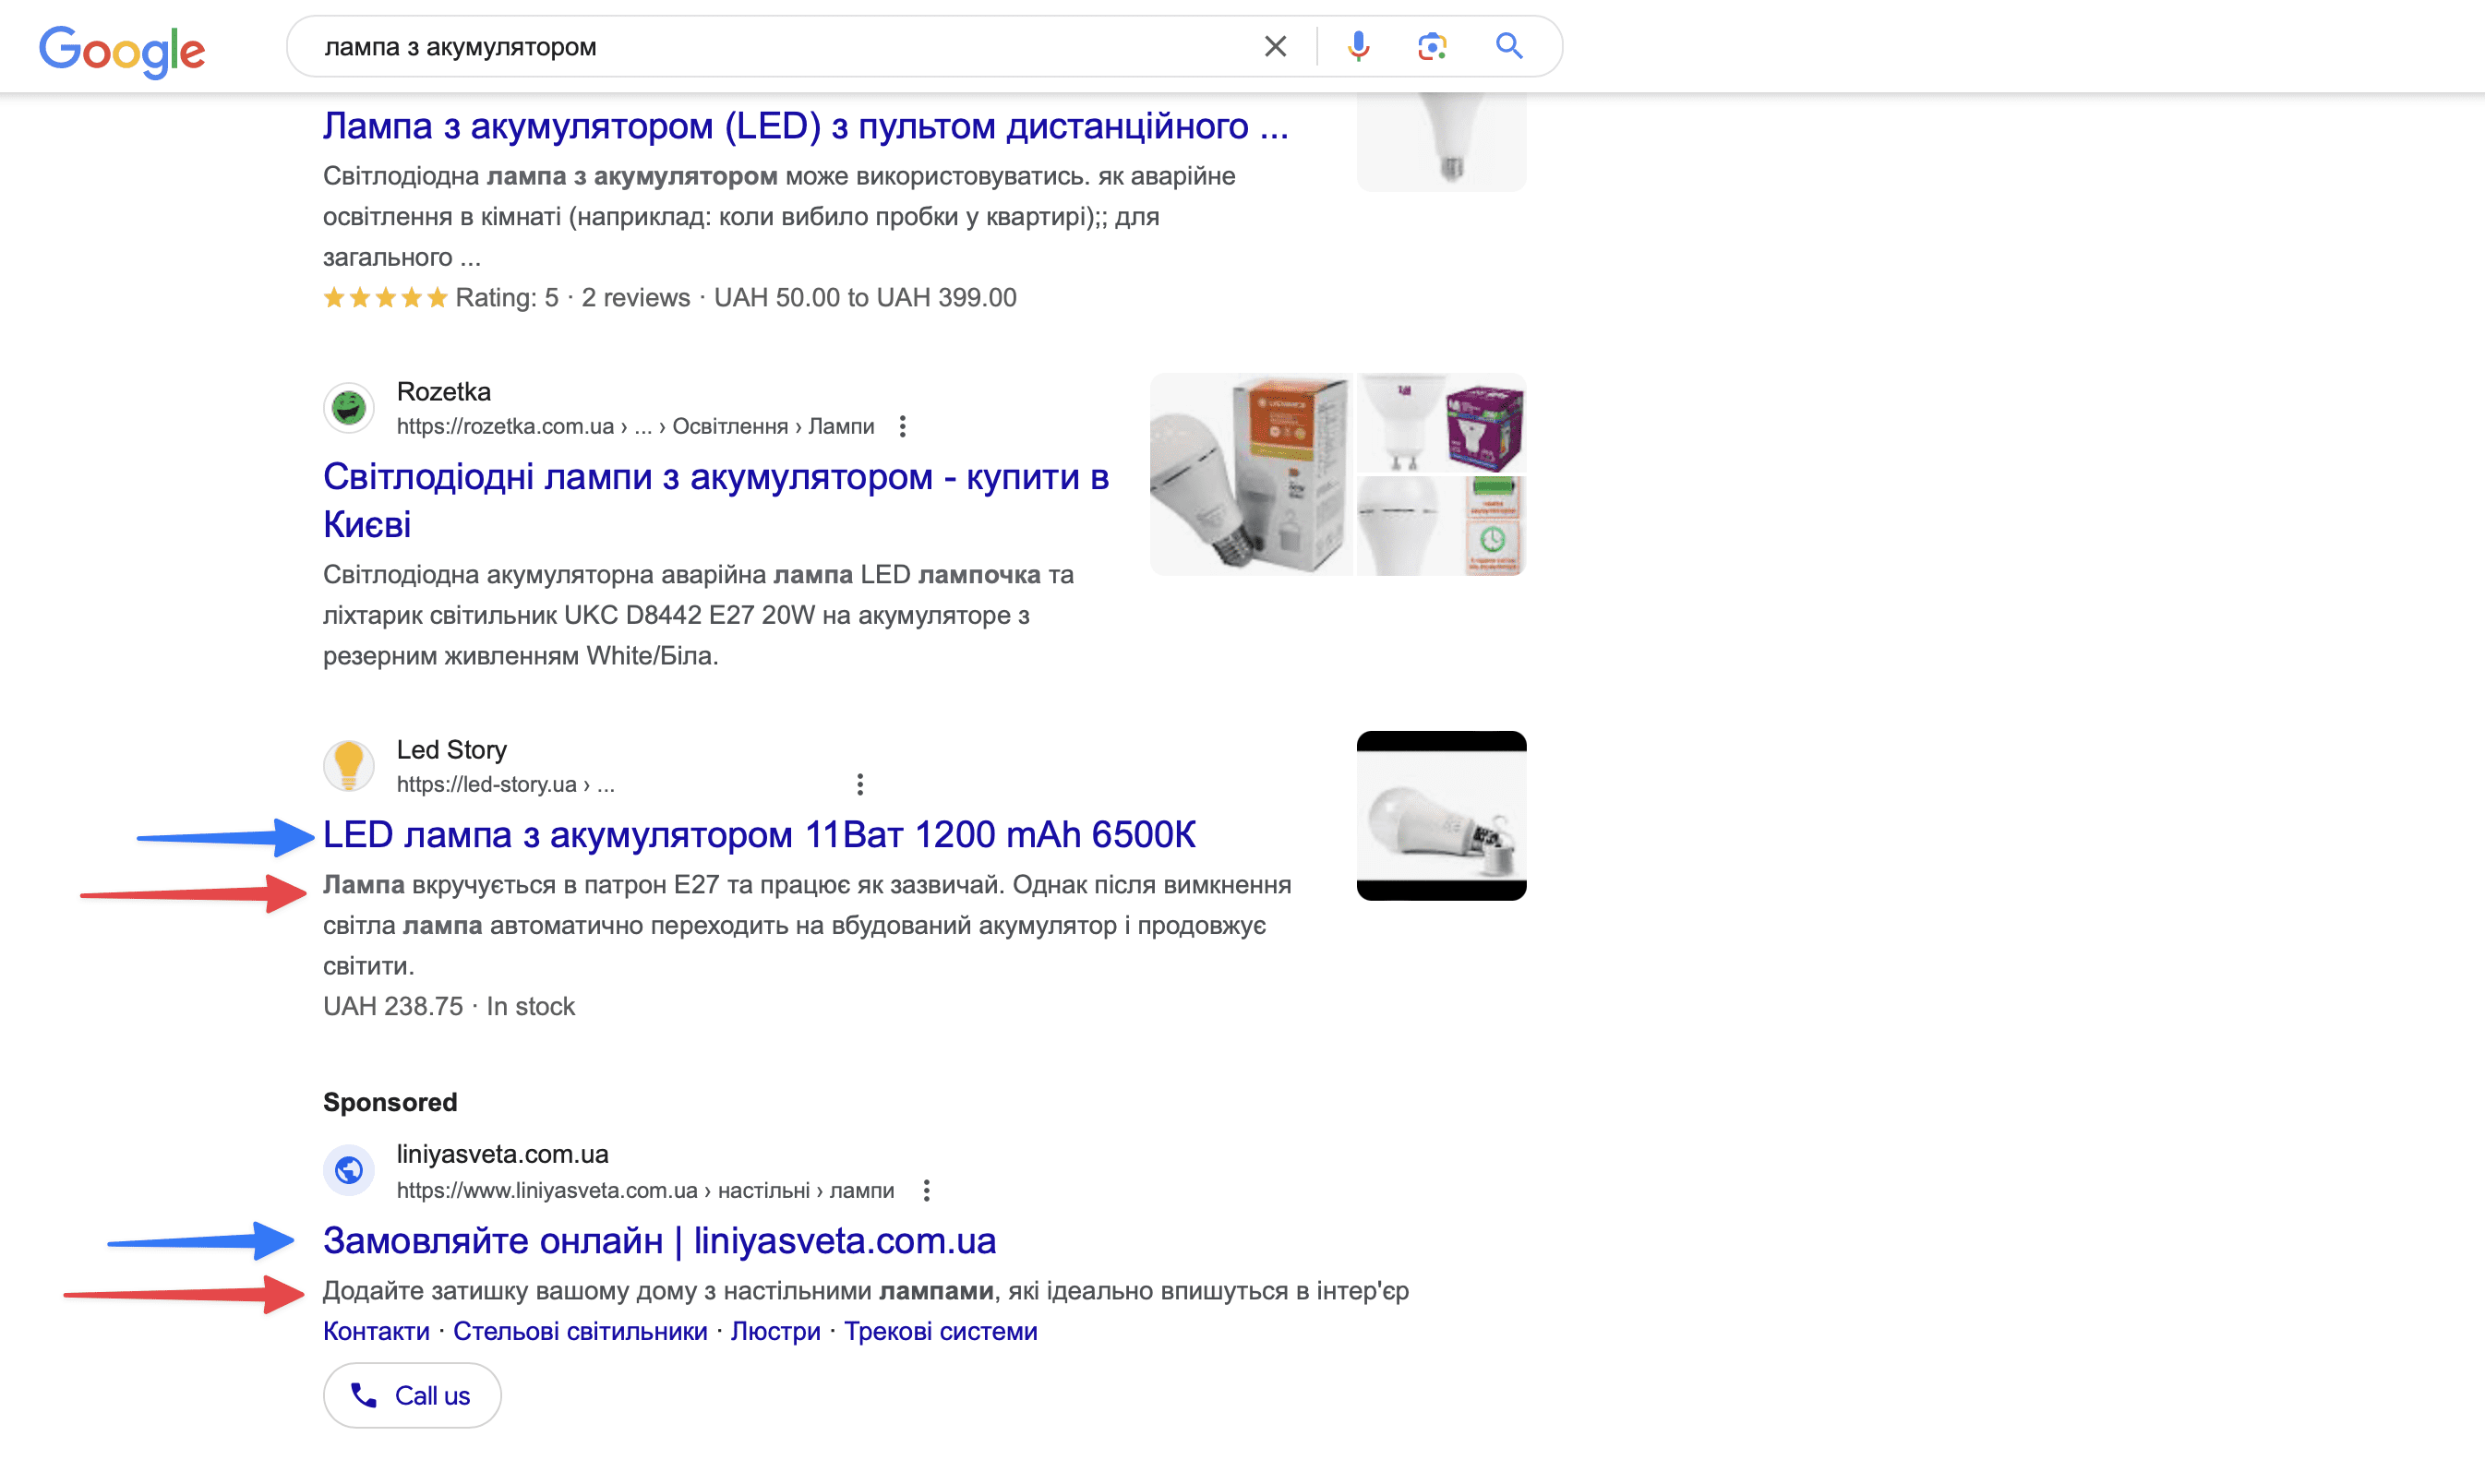Click Rozetka site name
The image size is (2485, 1484).
click(x=443, y=392)
